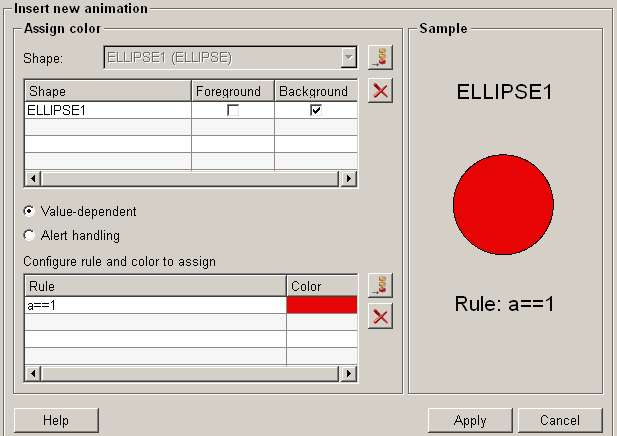
Task: Click the red color swatch for rule a==1
Action: pyautogui.click(x=321, y=305)
